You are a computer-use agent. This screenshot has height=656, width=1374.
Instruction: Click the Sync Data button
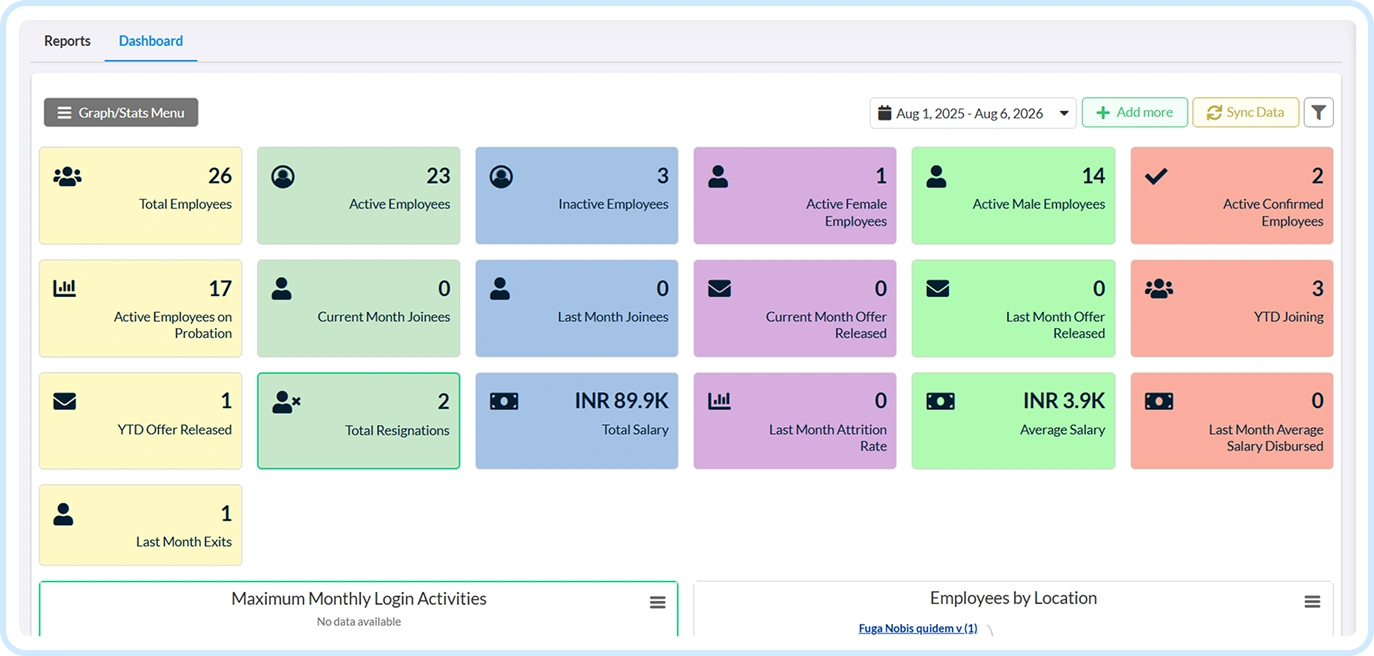(1246, 112)
